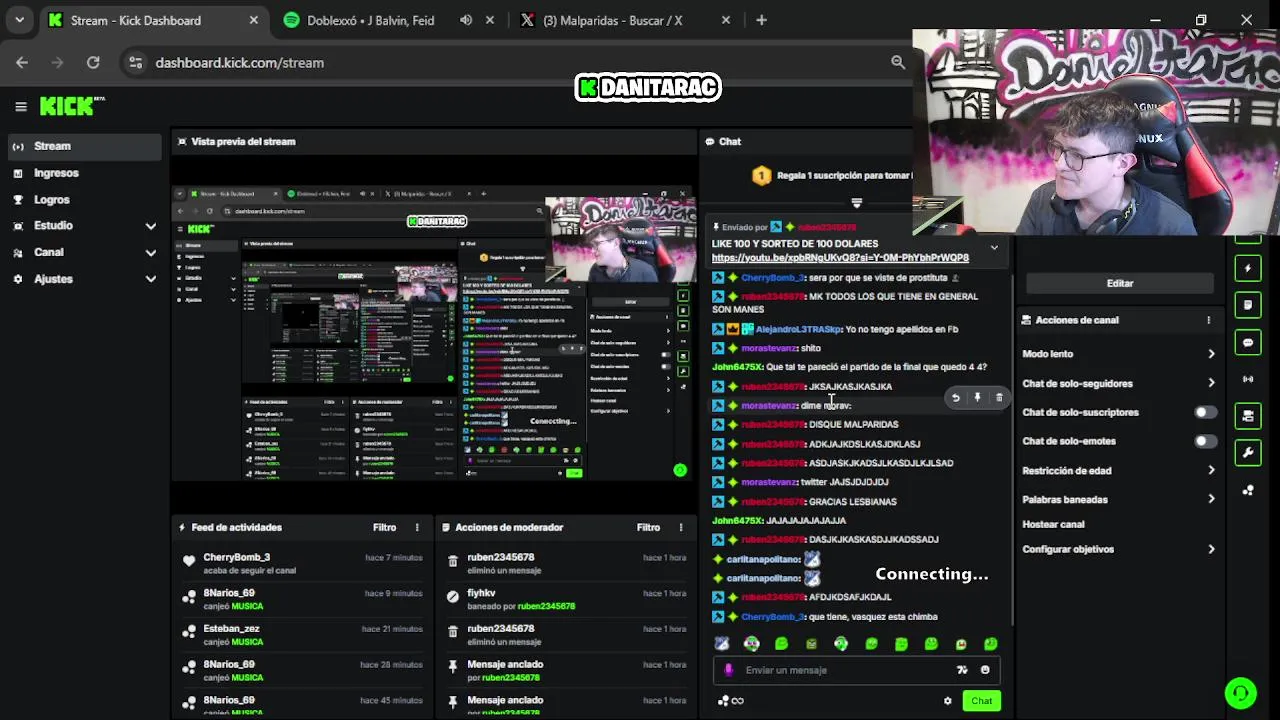Select Logros in the sidebar
The image size is (1280, 720).
[x=83, y=199]
